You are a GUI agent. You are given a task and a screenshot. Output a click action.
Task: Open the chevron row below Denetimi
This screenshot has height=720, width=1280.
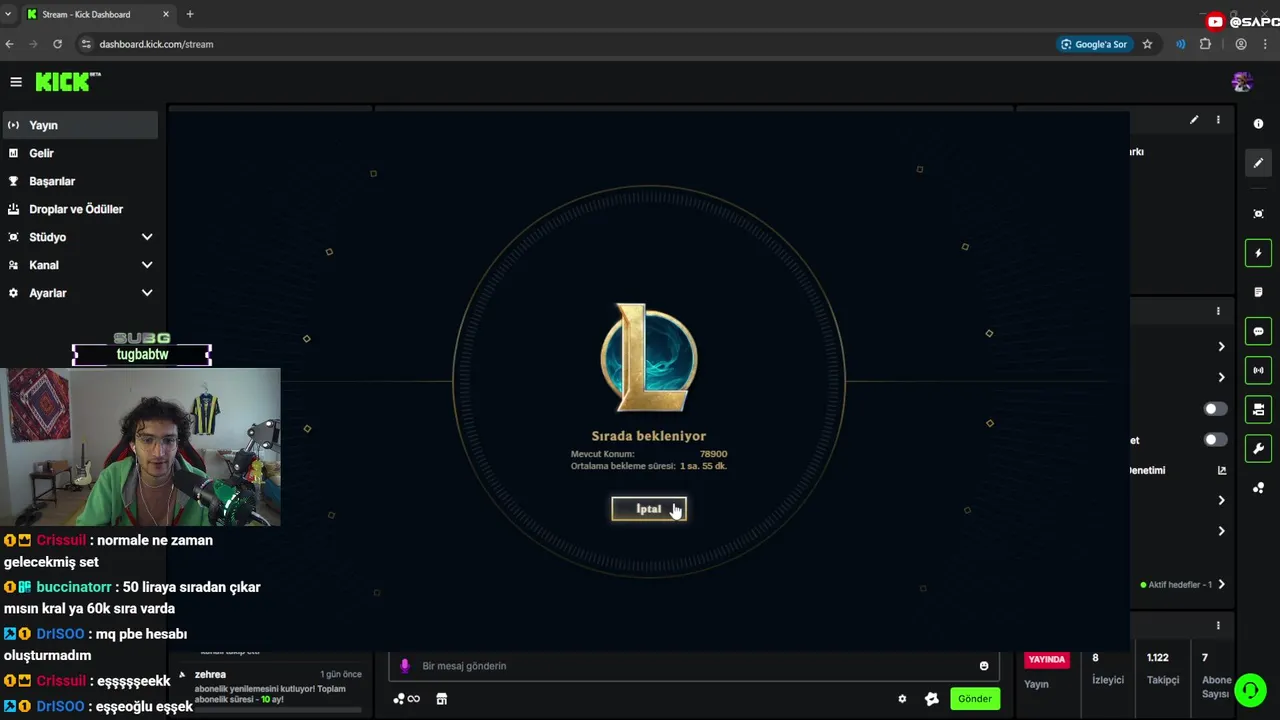(x=1221, y=500)
